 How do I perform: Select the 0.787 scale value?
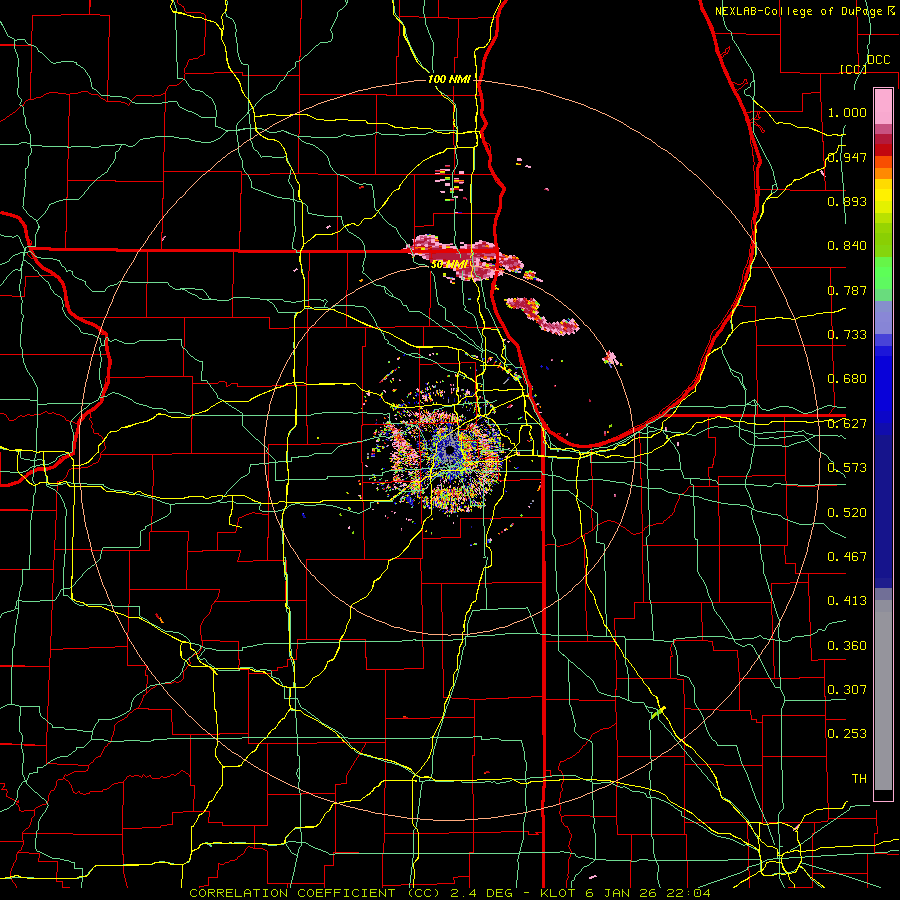pos(847,290)
